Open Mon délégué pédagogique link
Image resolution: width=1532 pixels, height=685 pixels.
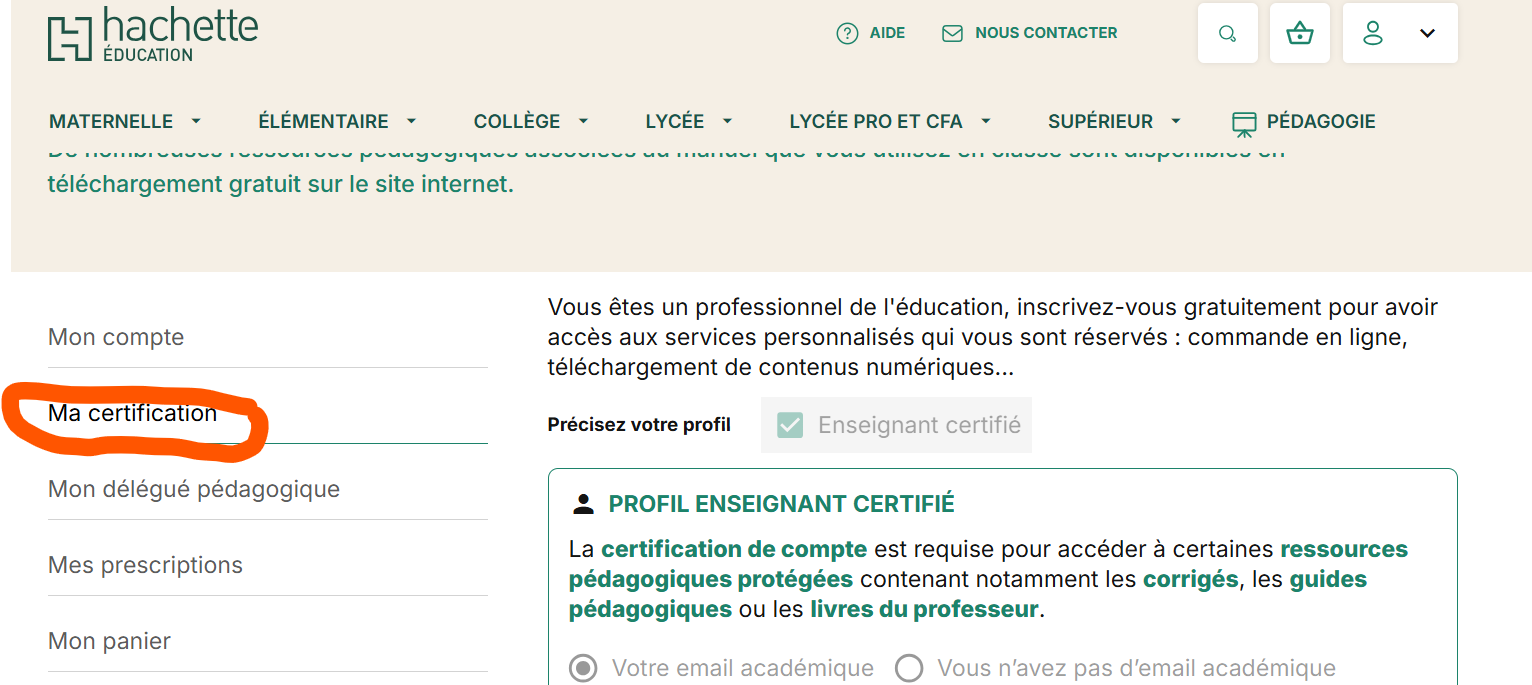click(194, 489)
